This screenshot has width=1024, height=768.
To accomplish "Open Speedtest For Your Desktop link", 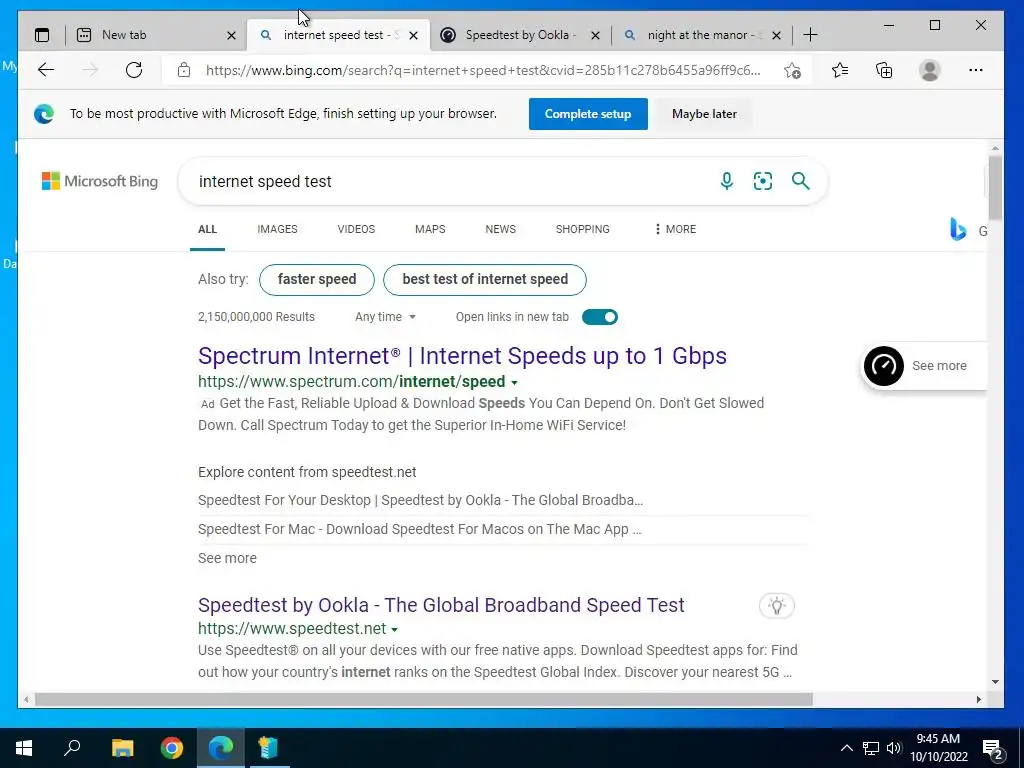I will [x=421, y=500].
